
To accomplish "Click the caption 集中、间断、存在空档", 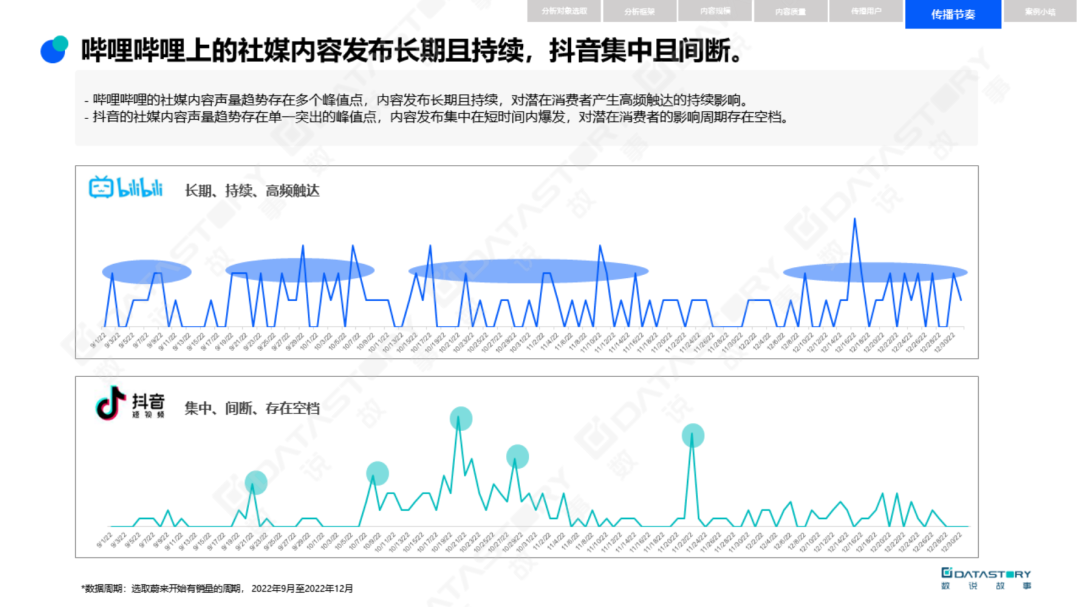I will pos(252,408).
